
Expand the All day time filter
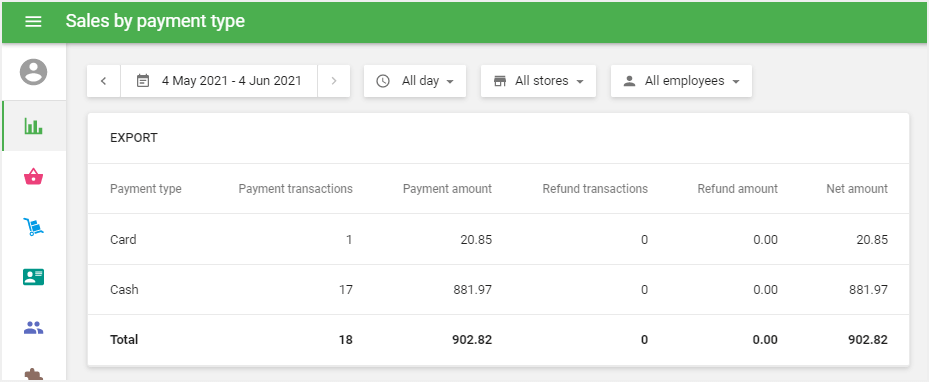coord(415,81)
